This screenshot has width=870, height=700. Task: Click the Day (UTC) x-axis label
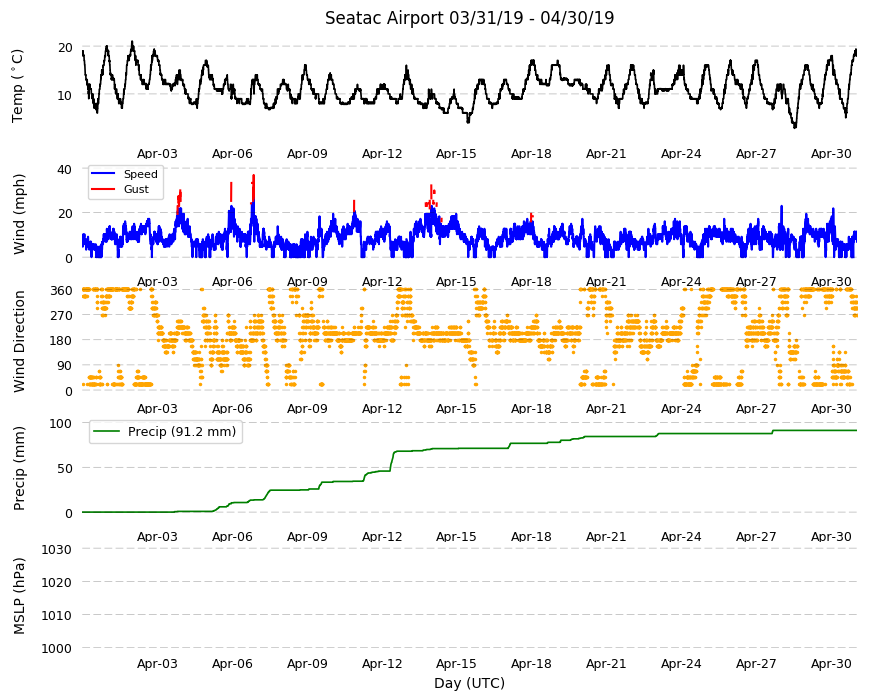click(x=469, y=683)
